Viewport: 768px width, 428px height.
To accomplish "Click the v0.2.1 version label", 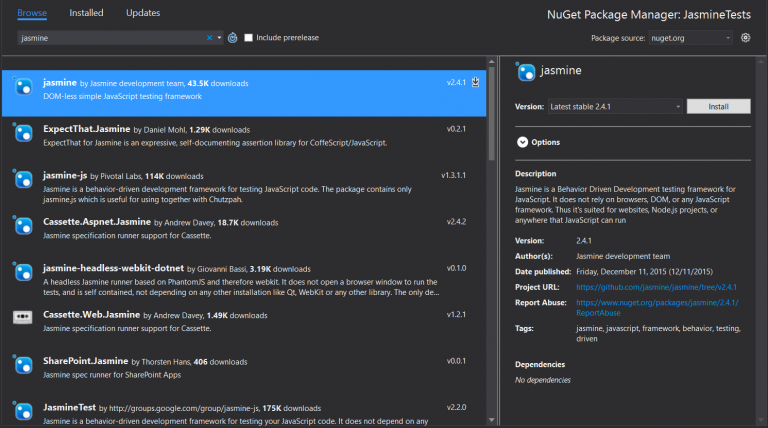I will (456, 129).
